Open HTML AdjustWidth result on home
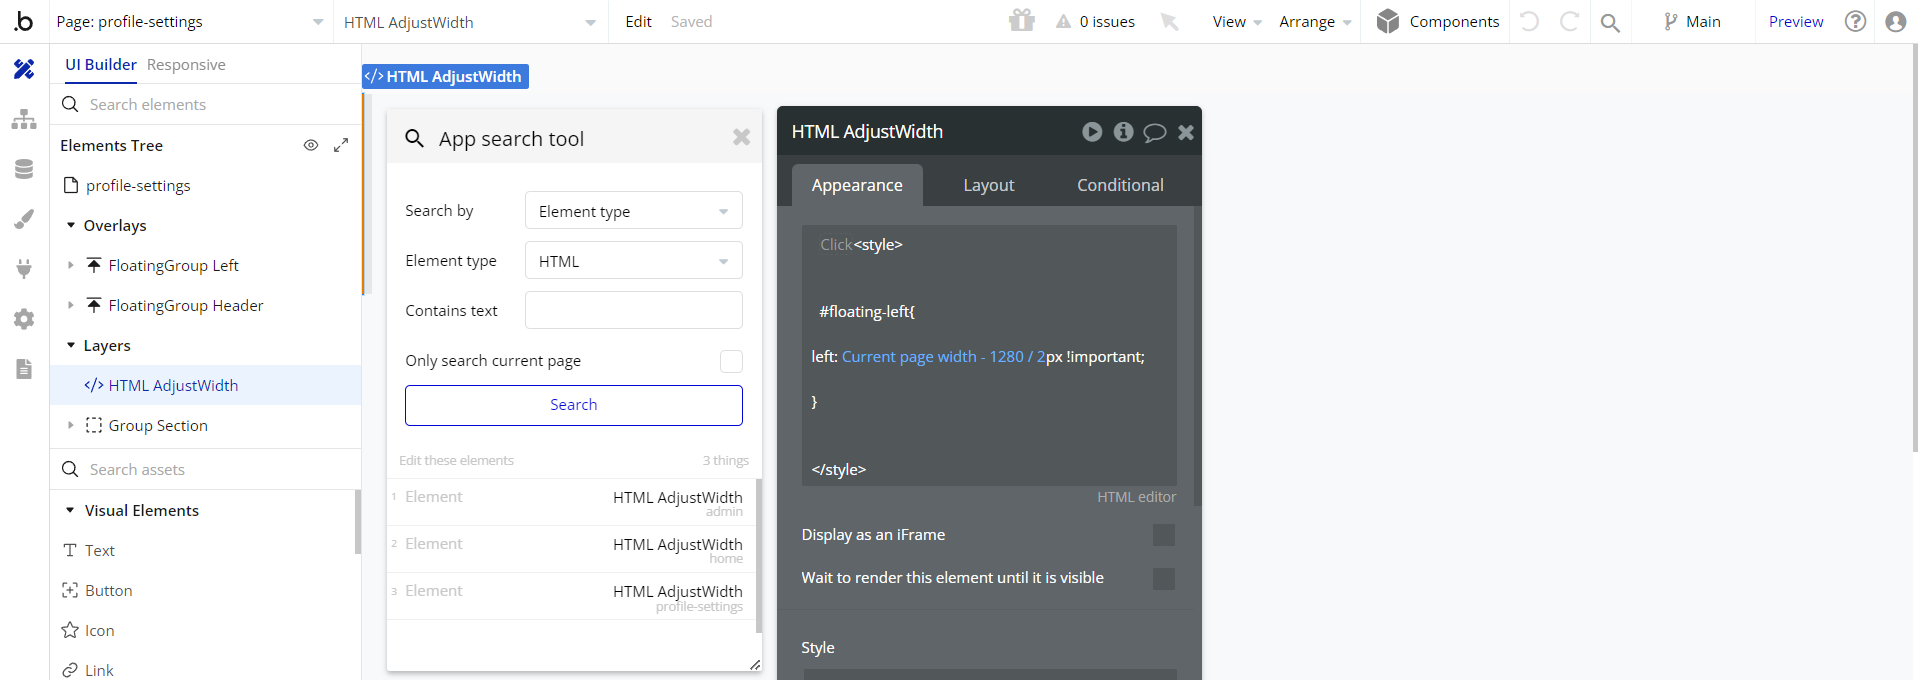Screen dimensions: 1918x680 tap(571, 549)
